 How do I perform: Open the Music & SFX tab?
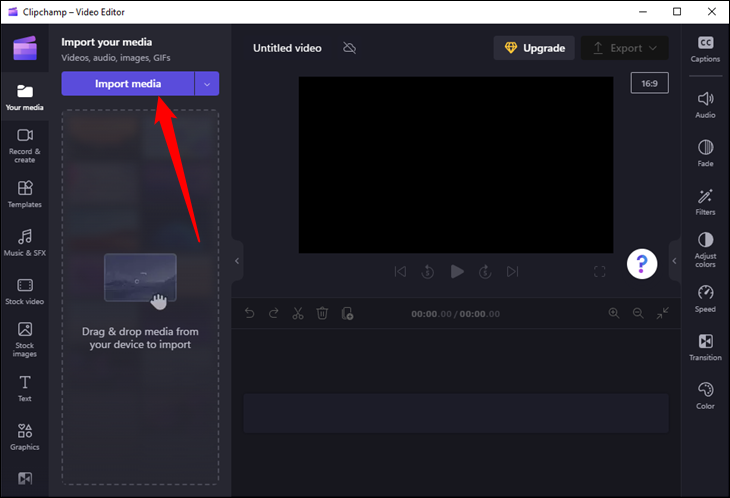[x=25, y=241]
